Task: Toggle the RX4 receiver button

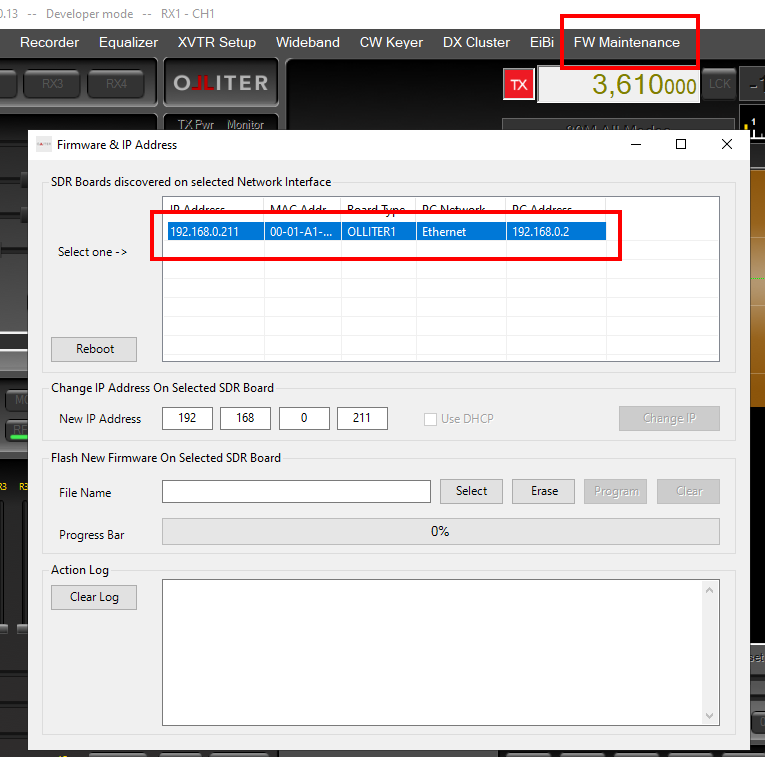Action: [x=116, y=84]
